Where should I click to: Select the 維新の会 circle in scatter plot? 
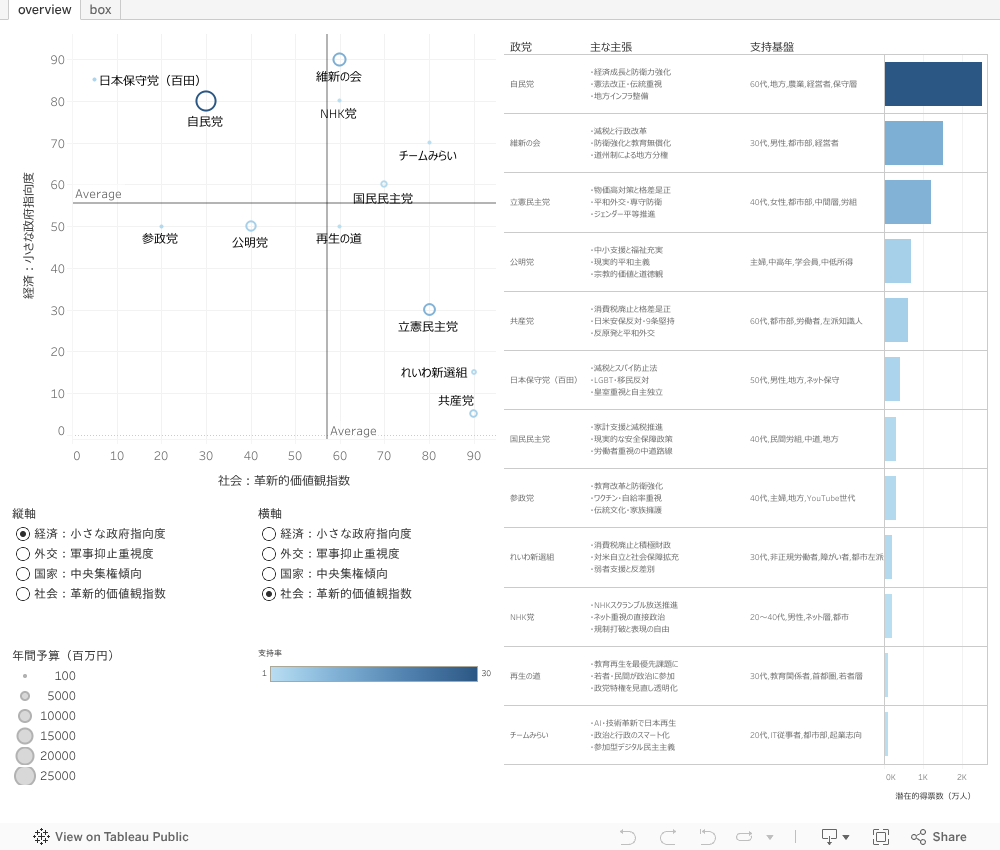(339, 59)
